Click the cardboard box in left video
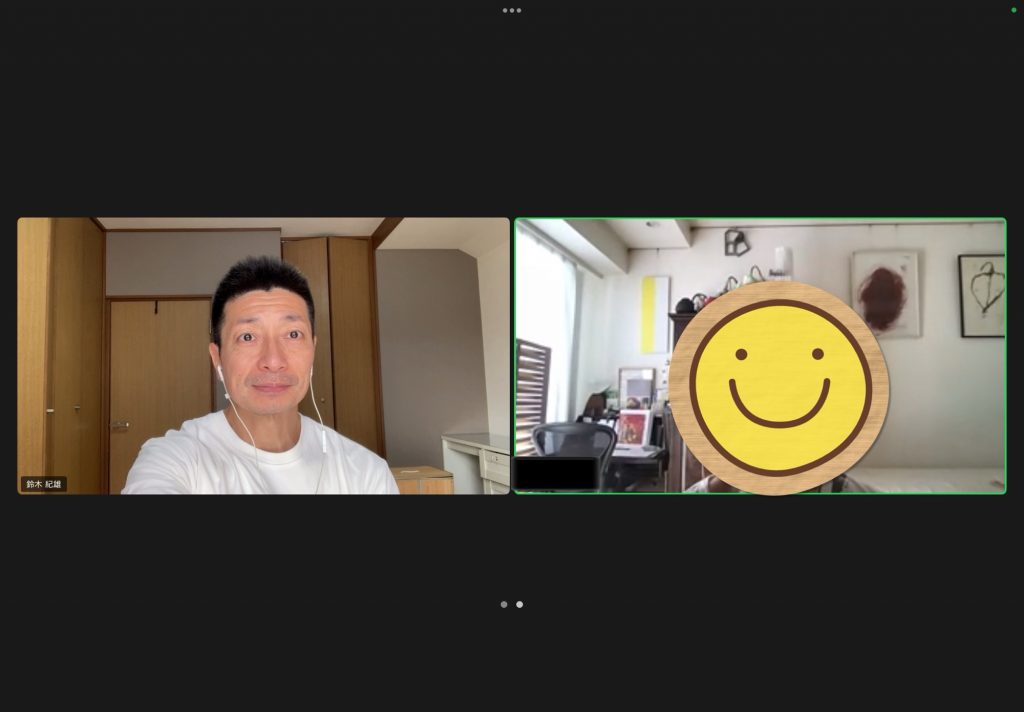1024x712 pixels. pyautogui.click(x=422, y=480)
